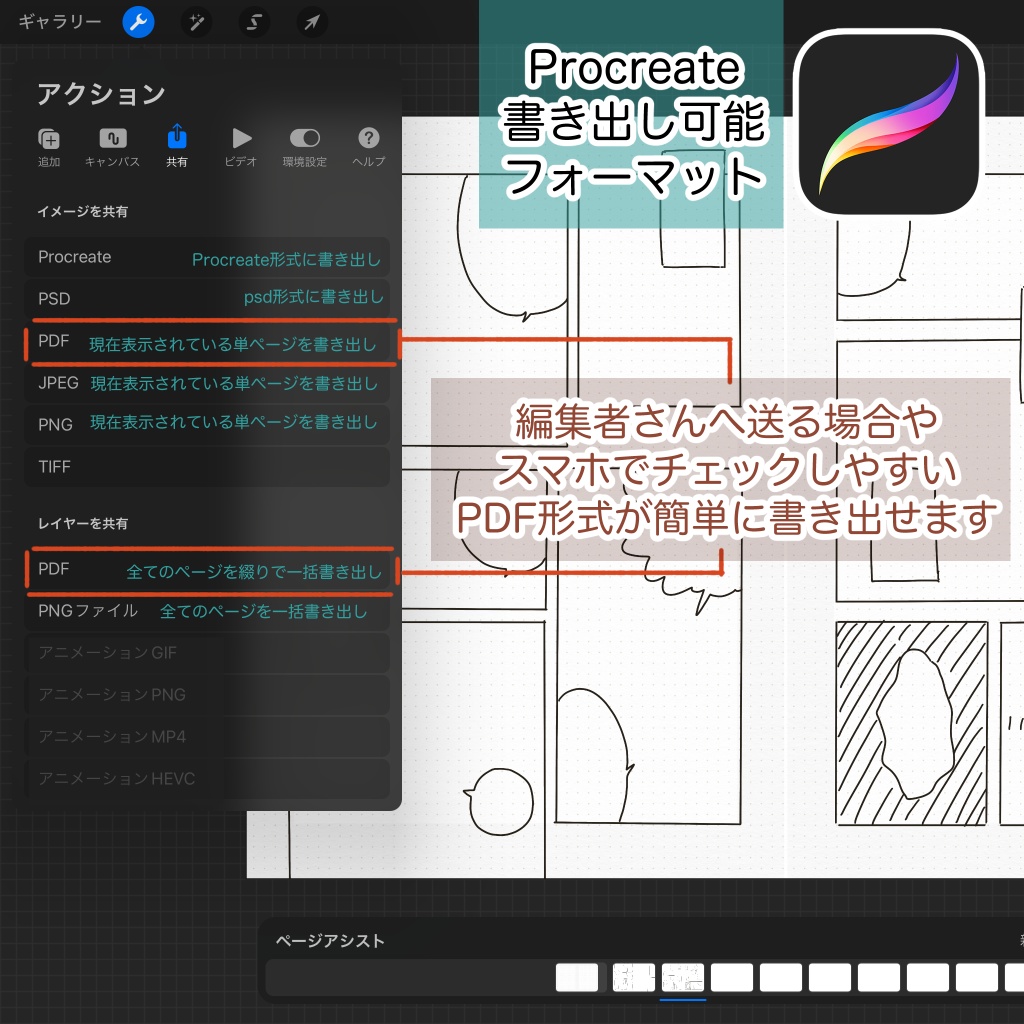Export the canvas as PSD
This screenshot has width=1024, height=1024.
coord(207,299)
